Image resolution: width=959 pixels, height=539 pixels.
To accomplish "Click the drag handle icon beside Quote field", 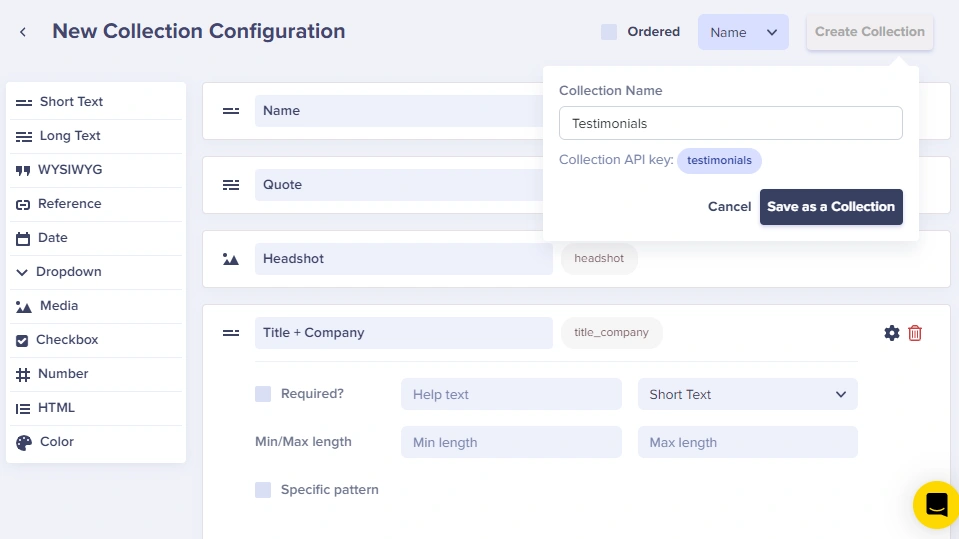I will click(231, 185).
